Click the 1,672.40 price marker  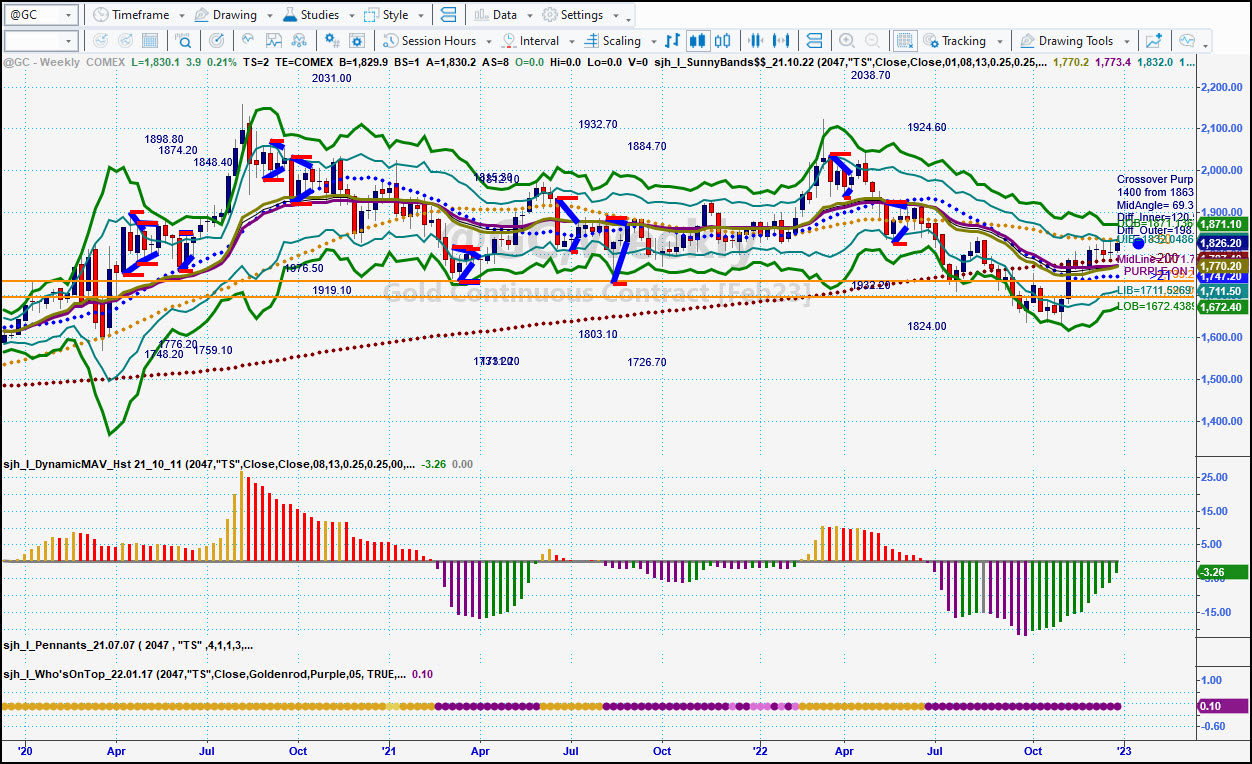tap(1222, 307)
